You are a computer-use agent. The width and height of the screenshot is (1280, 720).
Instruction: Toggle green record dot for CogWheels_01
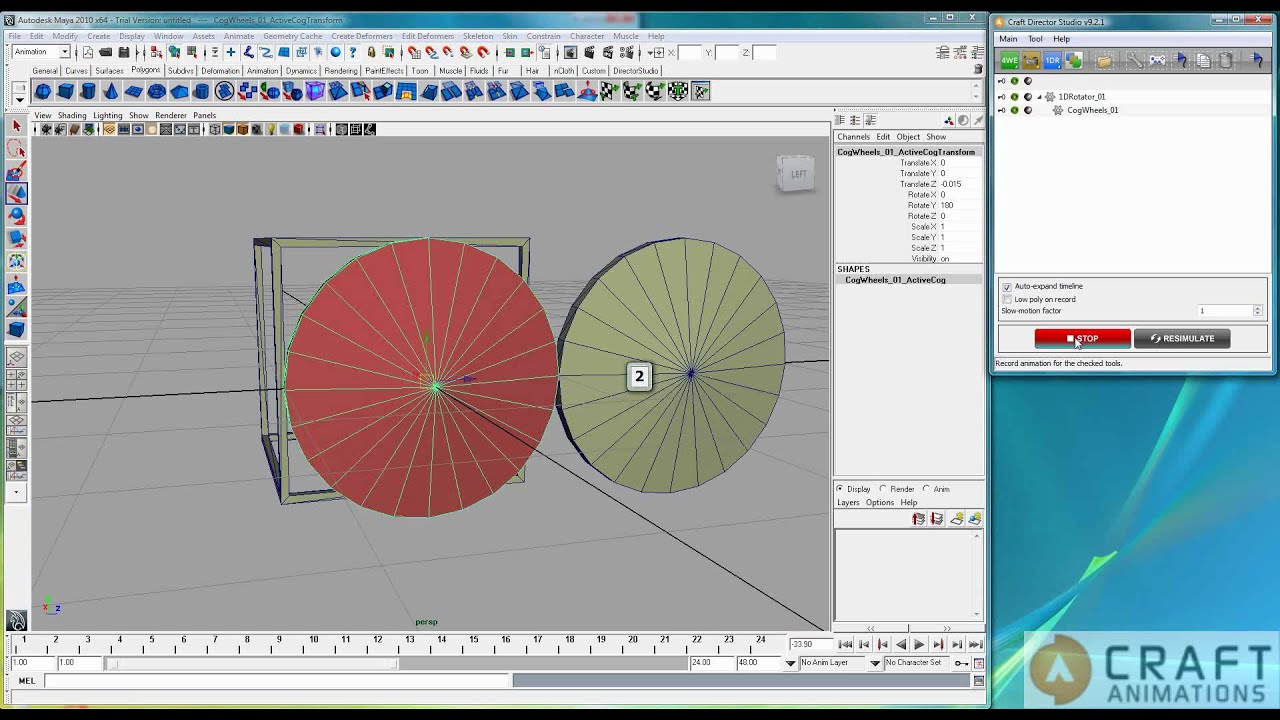point(1014,110)
